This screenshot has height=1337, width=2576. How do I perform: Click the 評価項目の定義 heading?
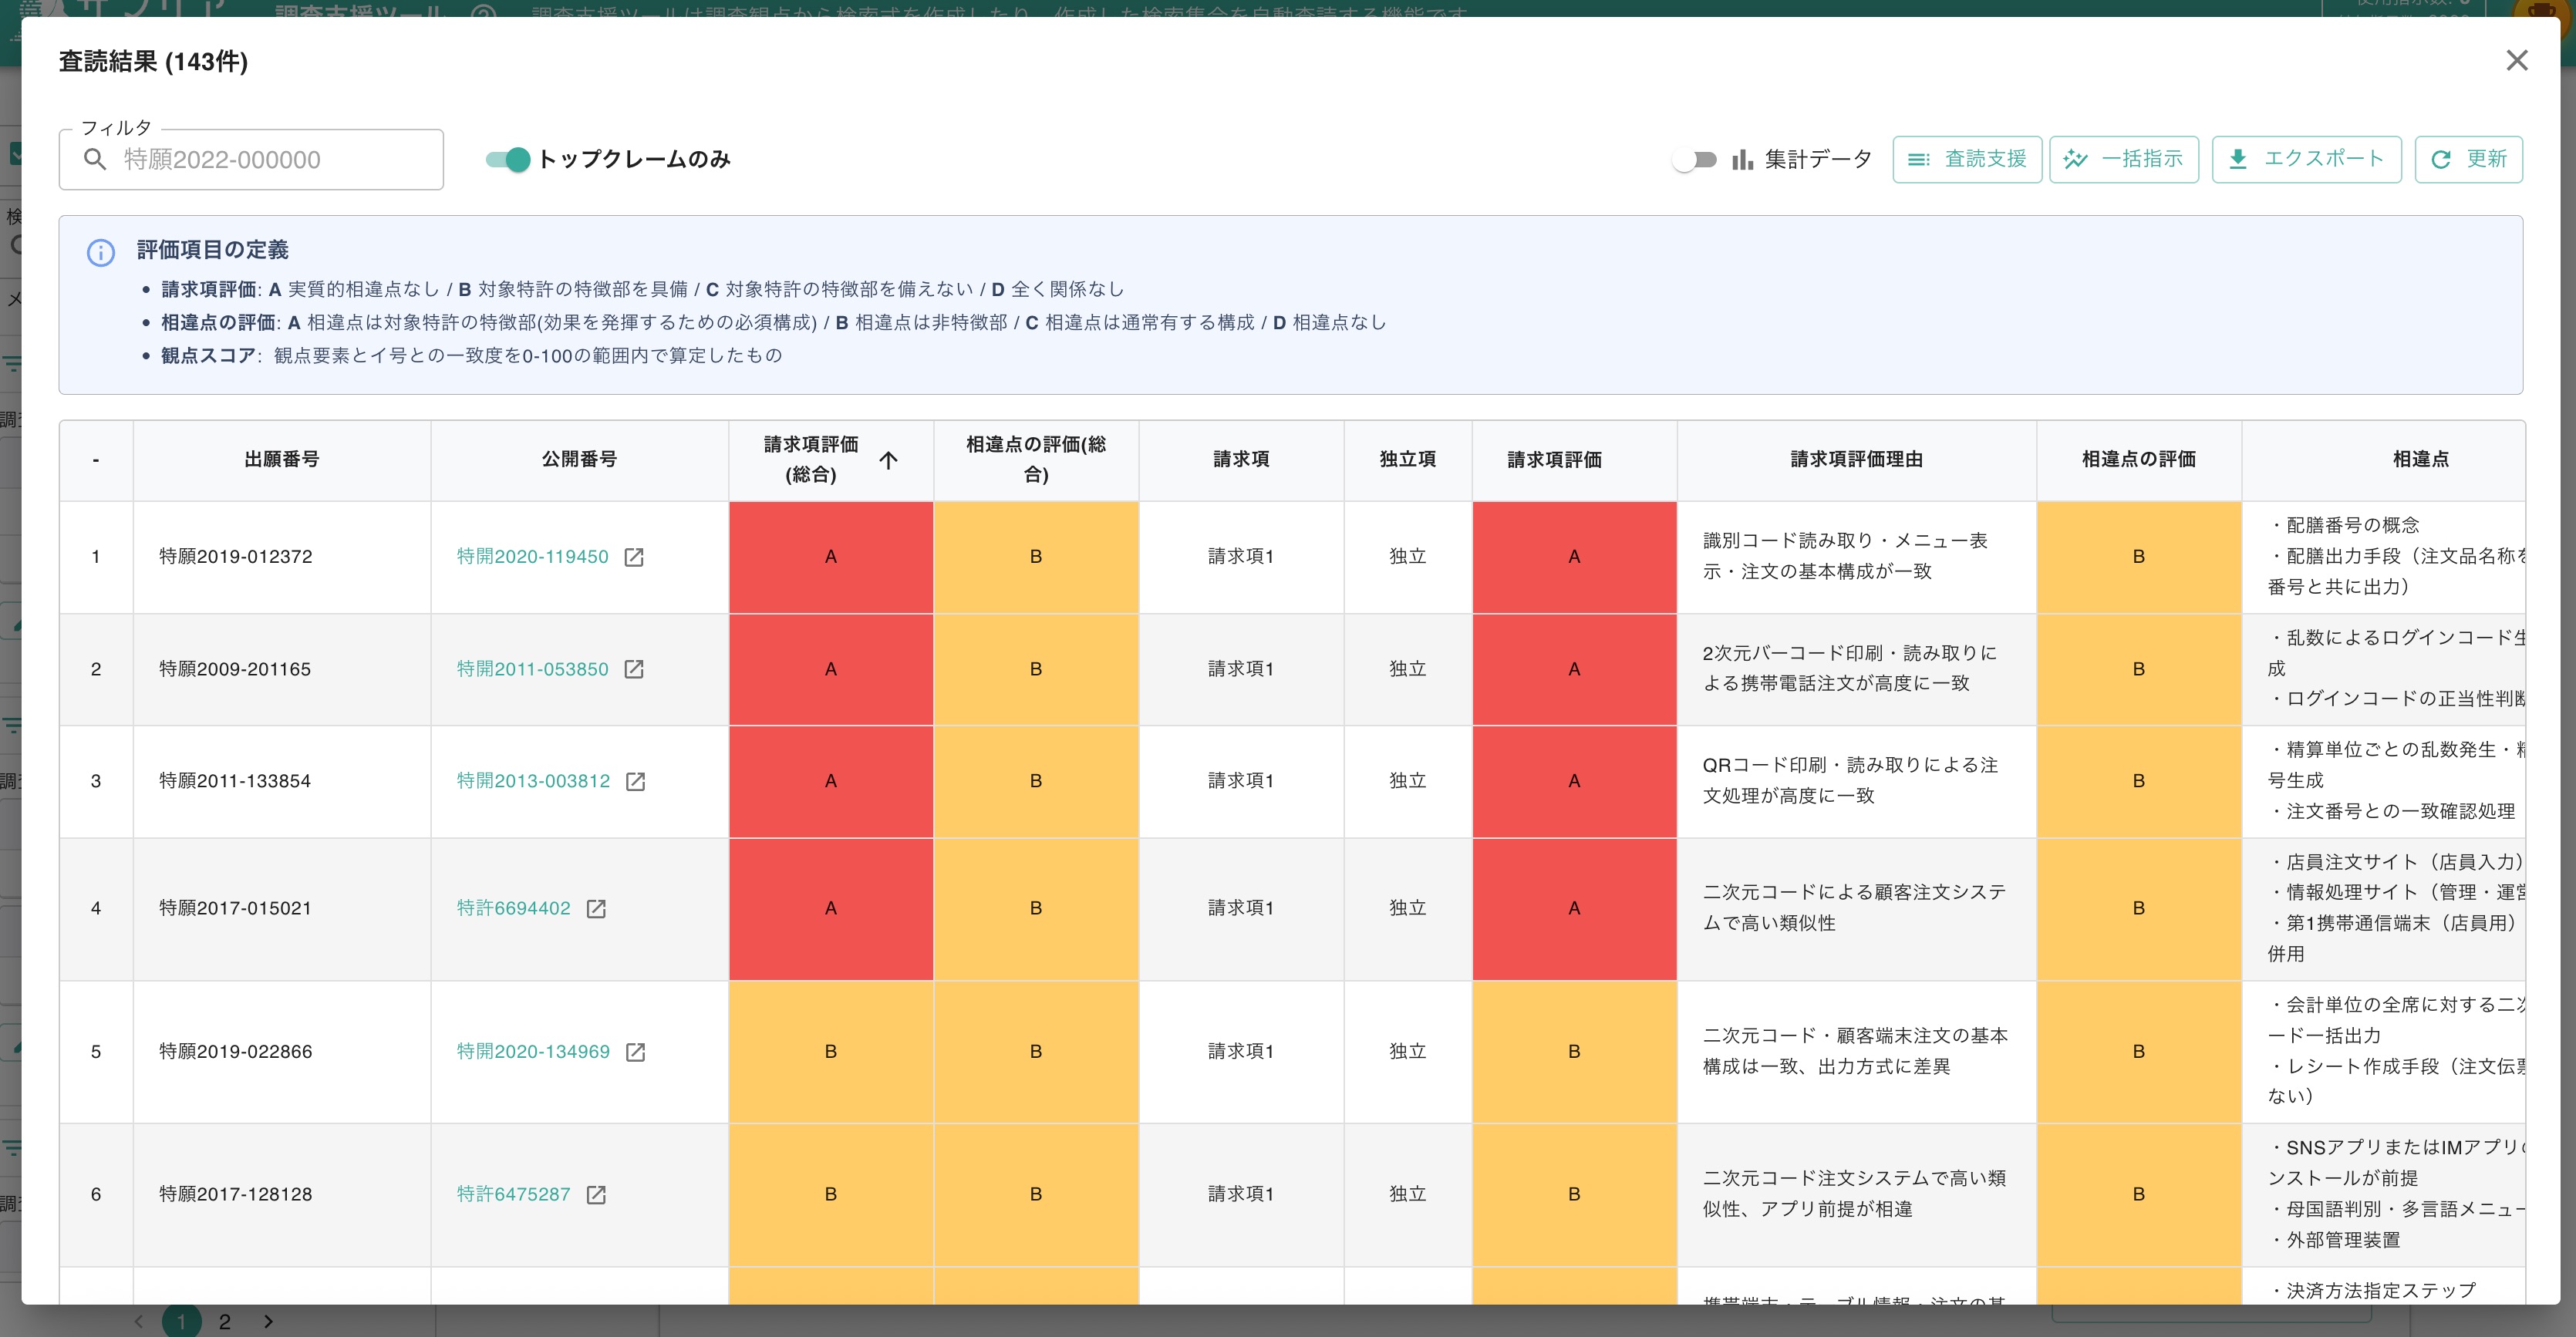coord(213,250)
